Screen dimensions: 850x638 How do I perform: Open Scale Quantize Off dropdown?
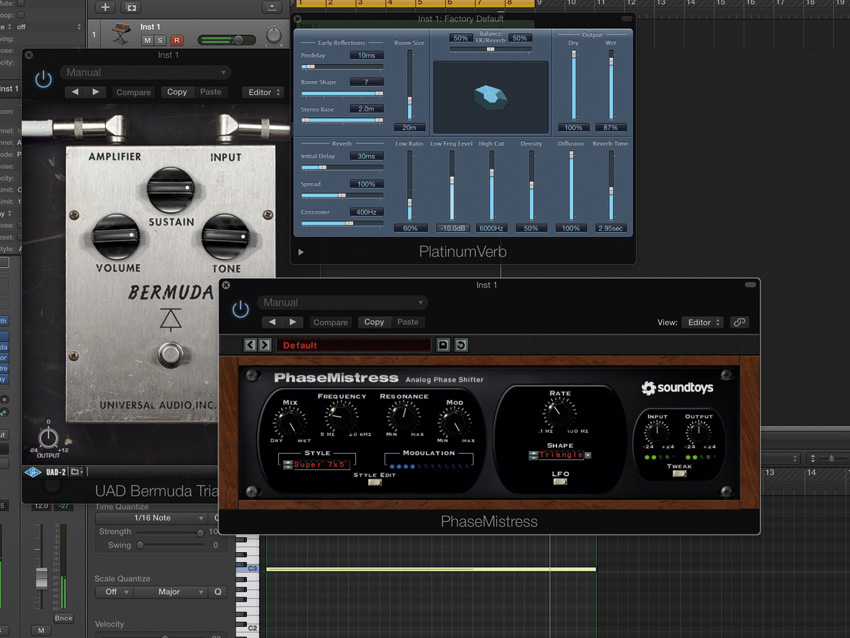pos(114,592)
